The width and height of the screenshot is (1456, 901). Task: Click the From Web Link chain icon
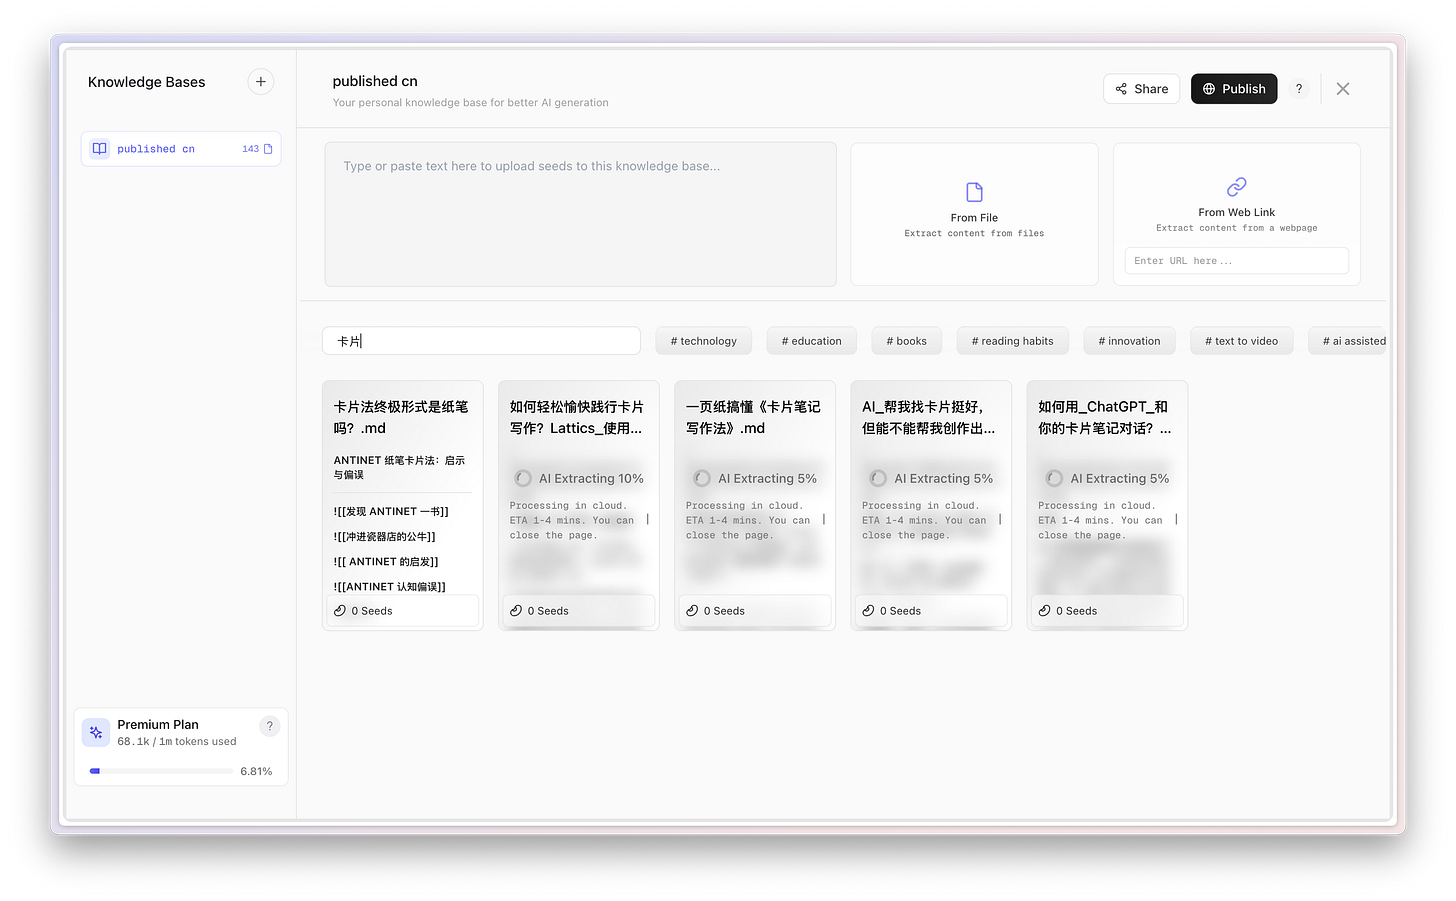[x=1236, y=187]
